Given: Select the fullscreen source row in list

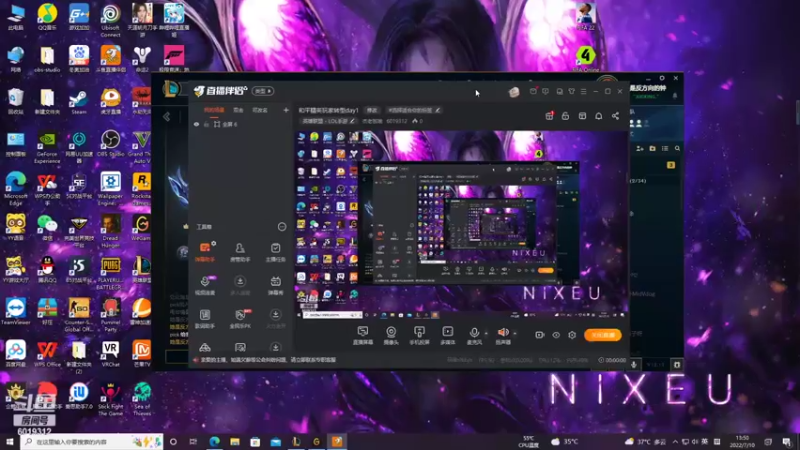Looking at the screenshot, I should (240, 124).
